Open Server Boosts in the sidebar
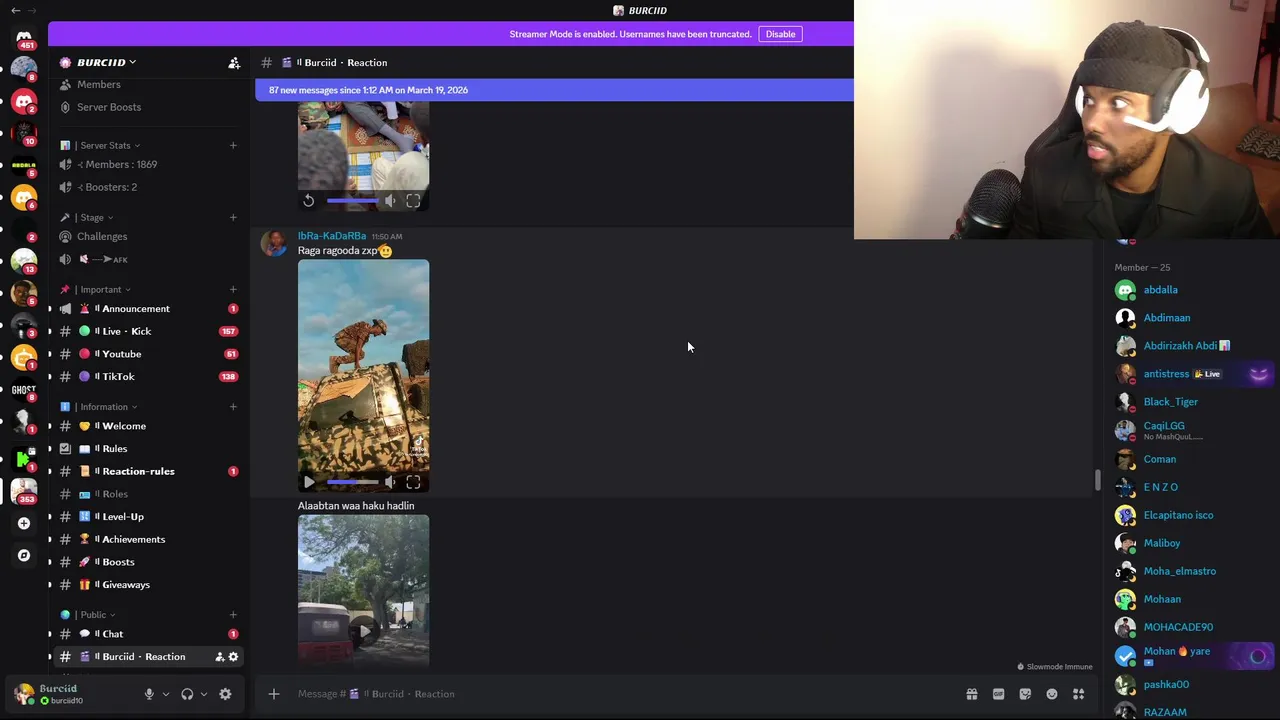This screenshot has height=720, width=1280. coord(109,107)
